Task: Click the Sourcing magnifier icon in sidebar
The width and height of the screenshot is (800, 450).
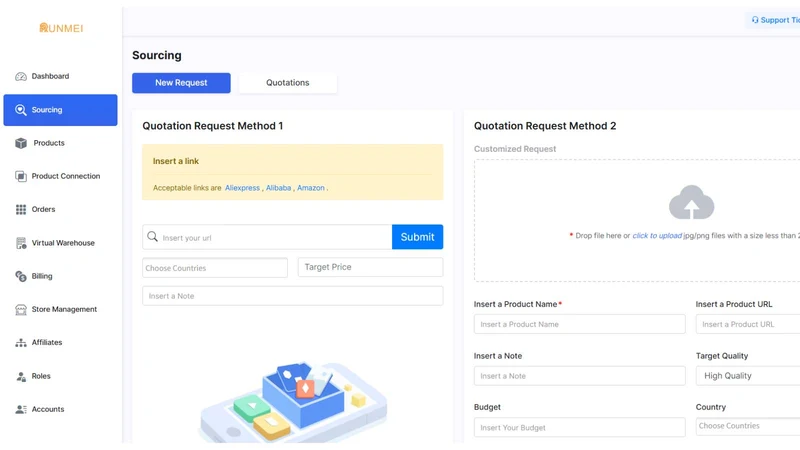Action: coord(20,110)
